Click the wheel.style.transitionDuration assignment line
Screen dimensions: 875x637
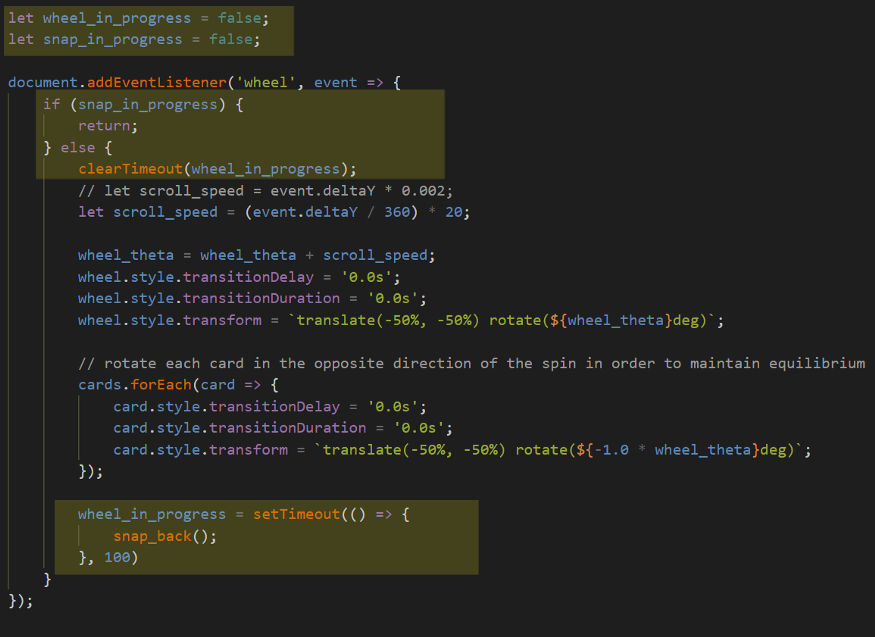point(252,298)
